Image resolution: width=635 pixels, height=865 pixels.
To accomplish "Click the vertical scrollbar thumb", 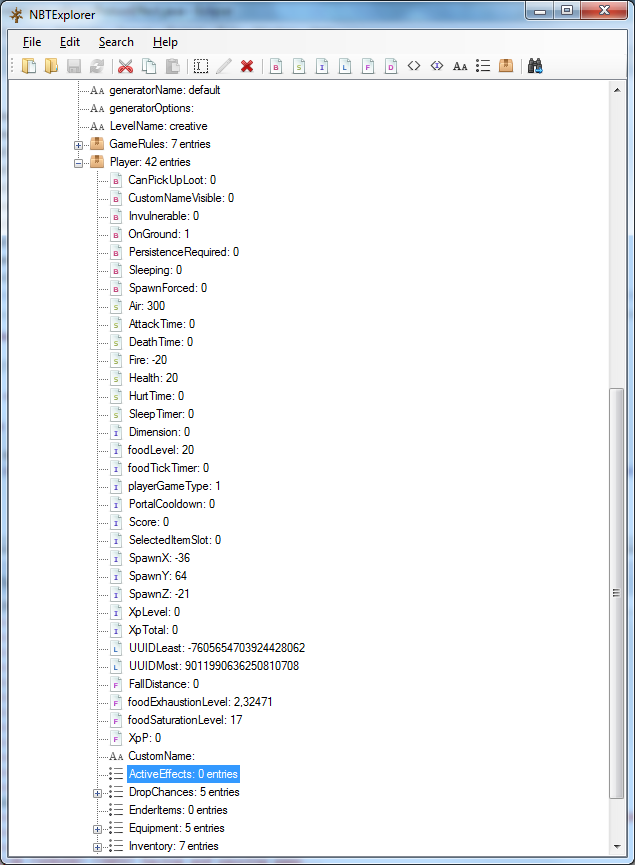I will (x=616, y=594).
